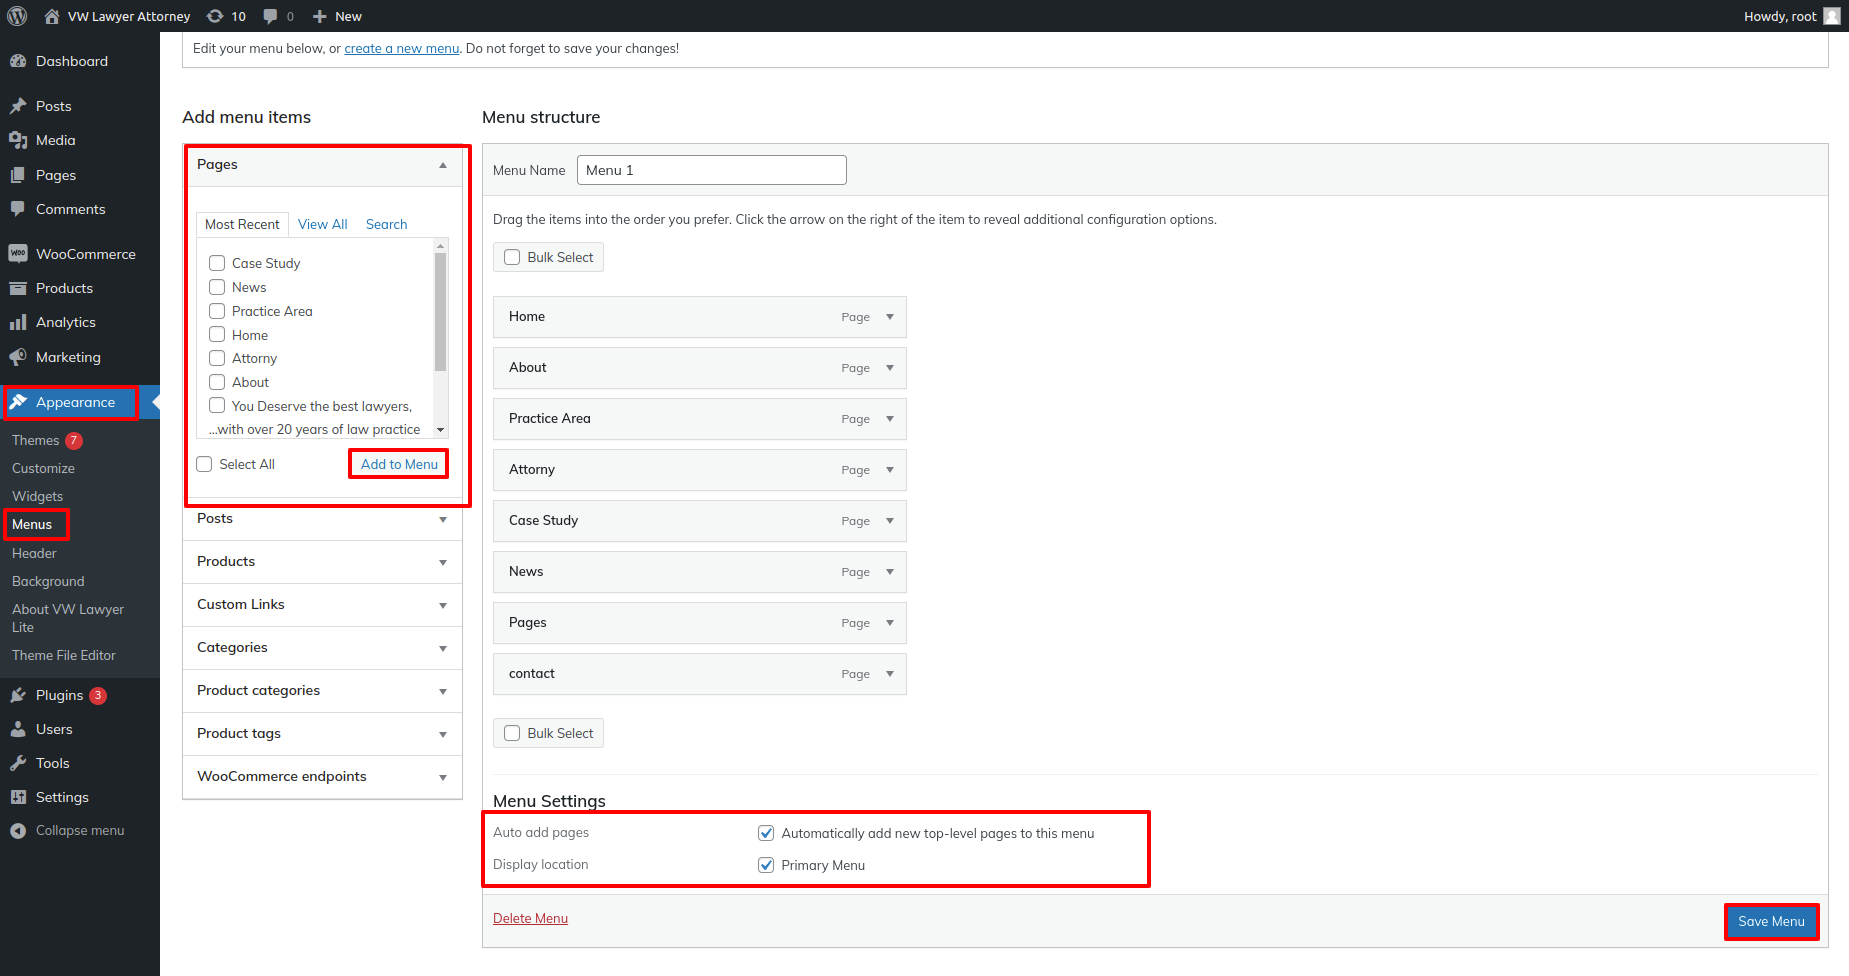Click the Delete Menu link

click(x=530, y=918)
